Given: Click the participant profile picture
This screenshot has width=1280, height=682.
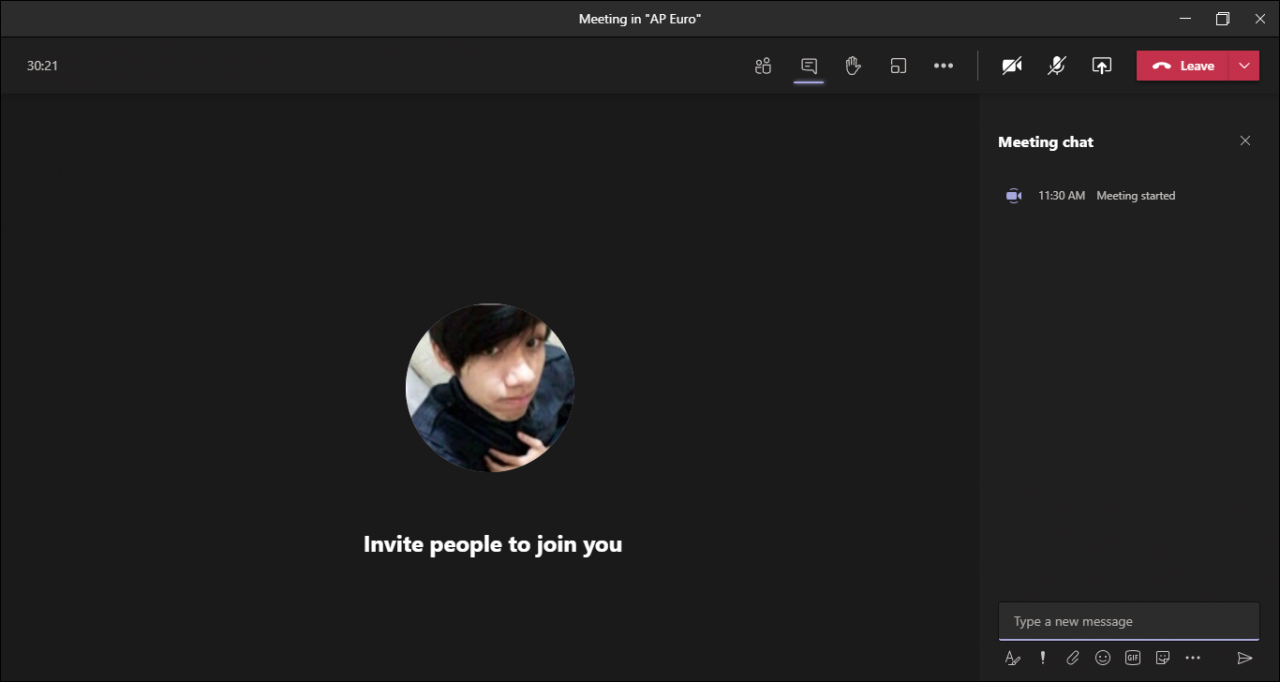Looking at the screenshot, I should click(x=490, y=387).
